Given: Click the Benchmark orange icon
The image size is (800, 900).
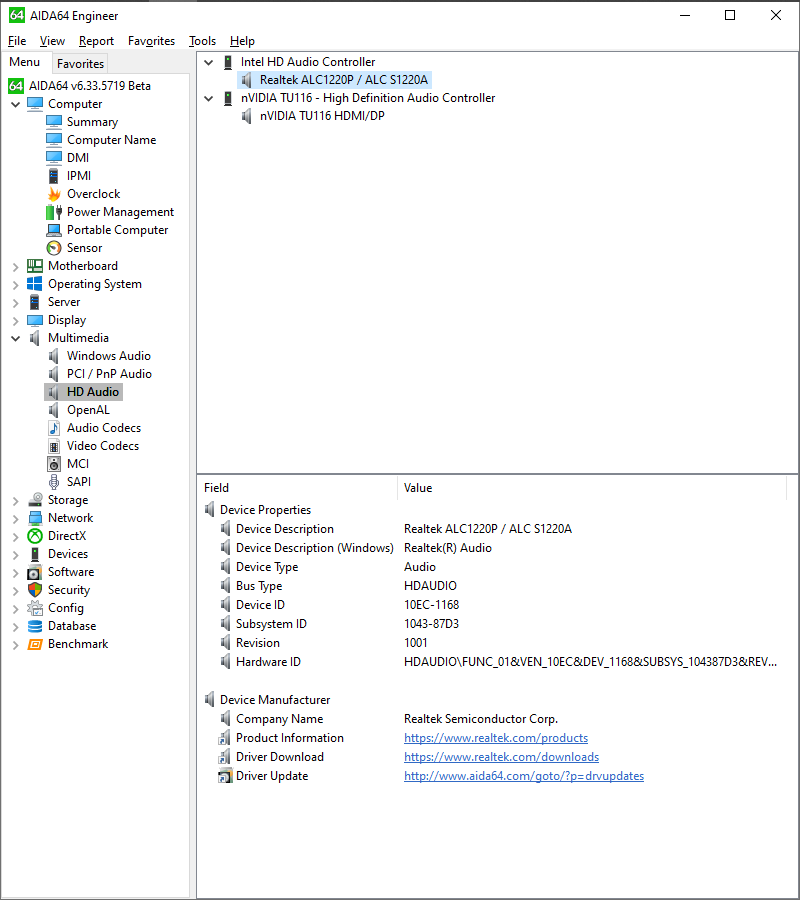Looking at the screenshot, I should [35, 644].
